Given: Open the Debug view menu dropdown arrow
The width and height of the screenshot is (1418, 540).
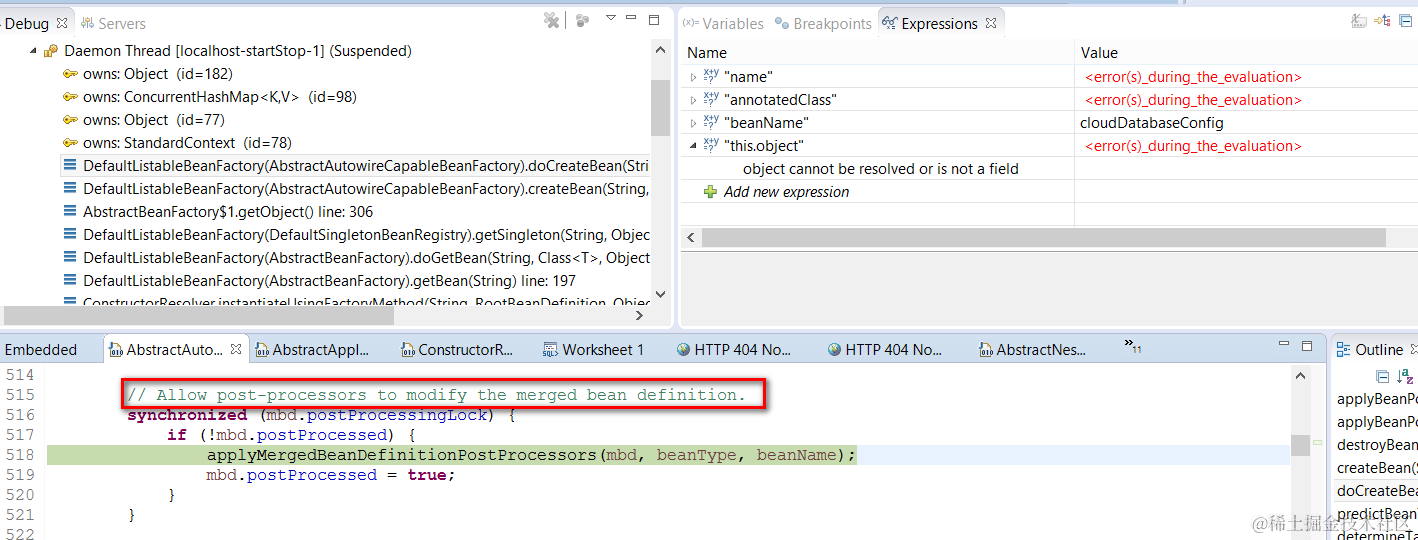Looking at the screenshot, I should [x=610, y=18].
